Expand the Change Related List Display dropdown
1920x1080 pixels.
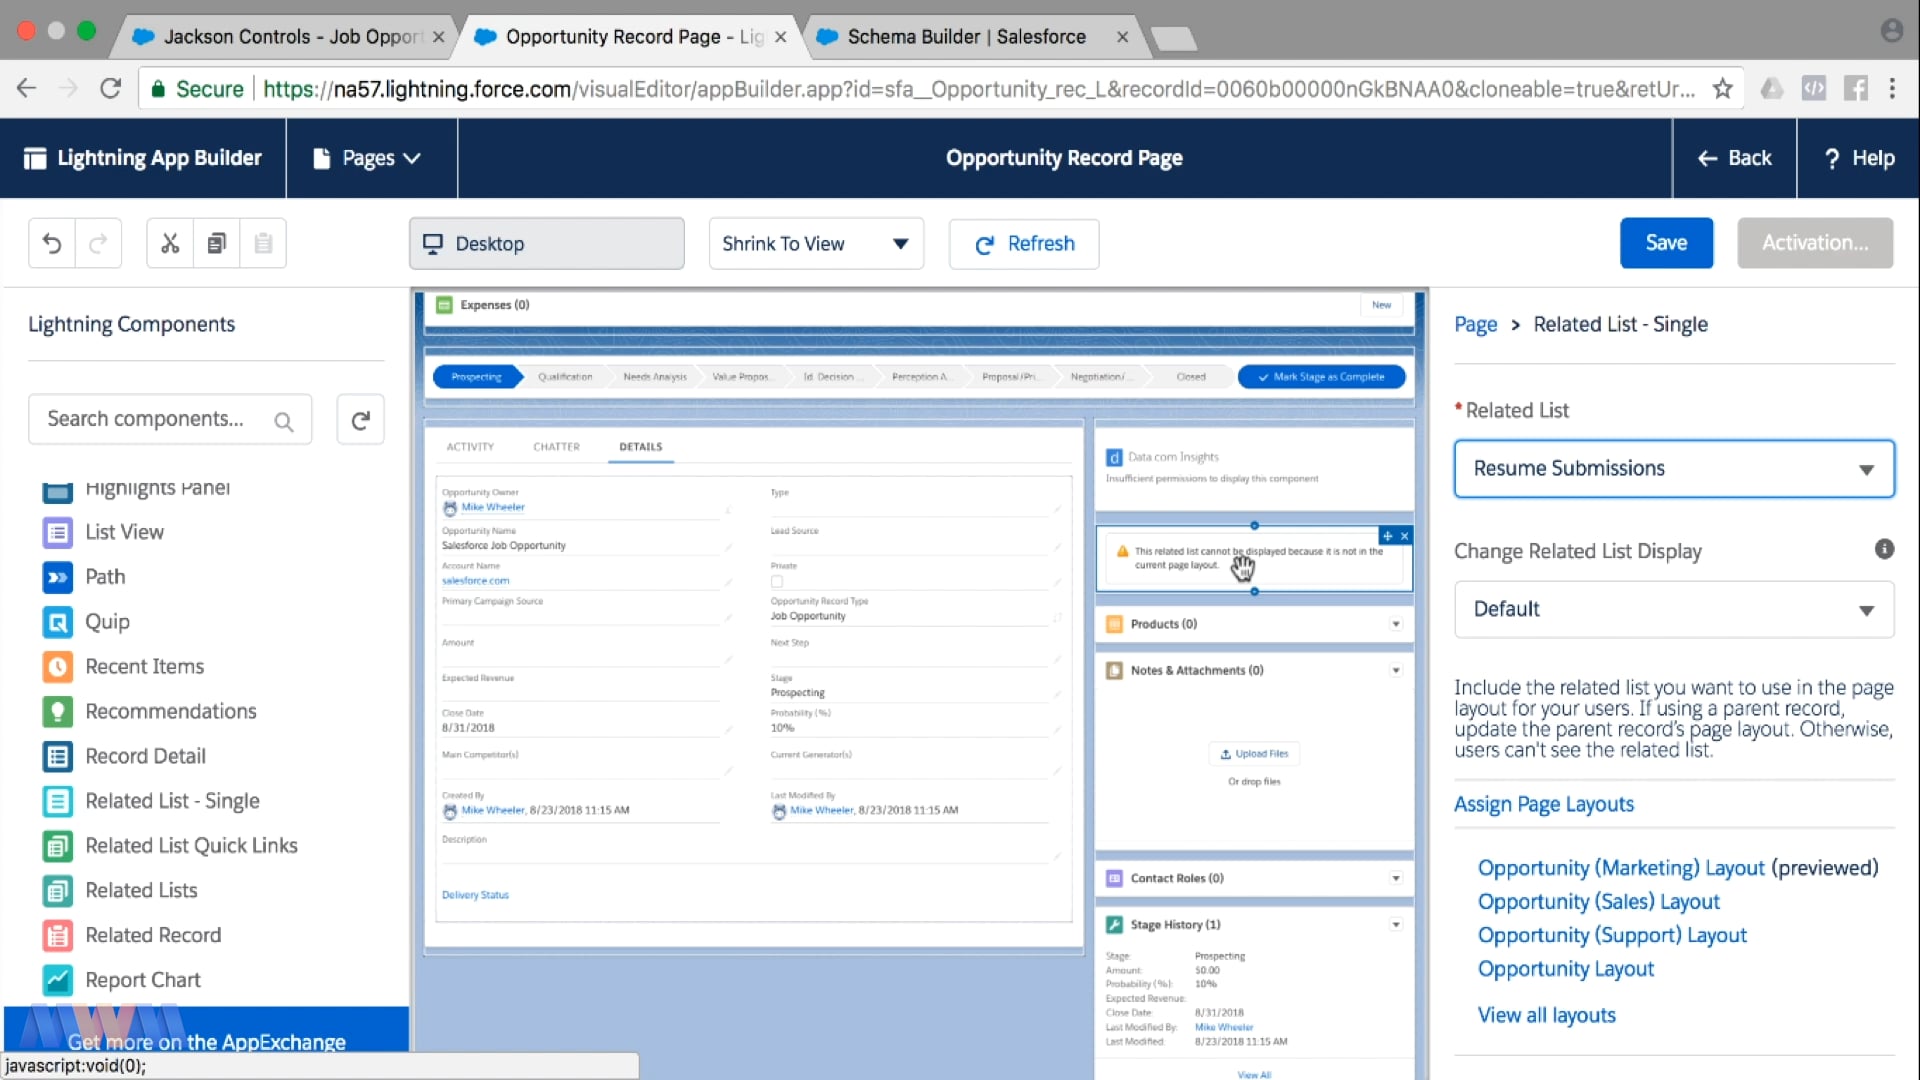[x=1673, y=608]
